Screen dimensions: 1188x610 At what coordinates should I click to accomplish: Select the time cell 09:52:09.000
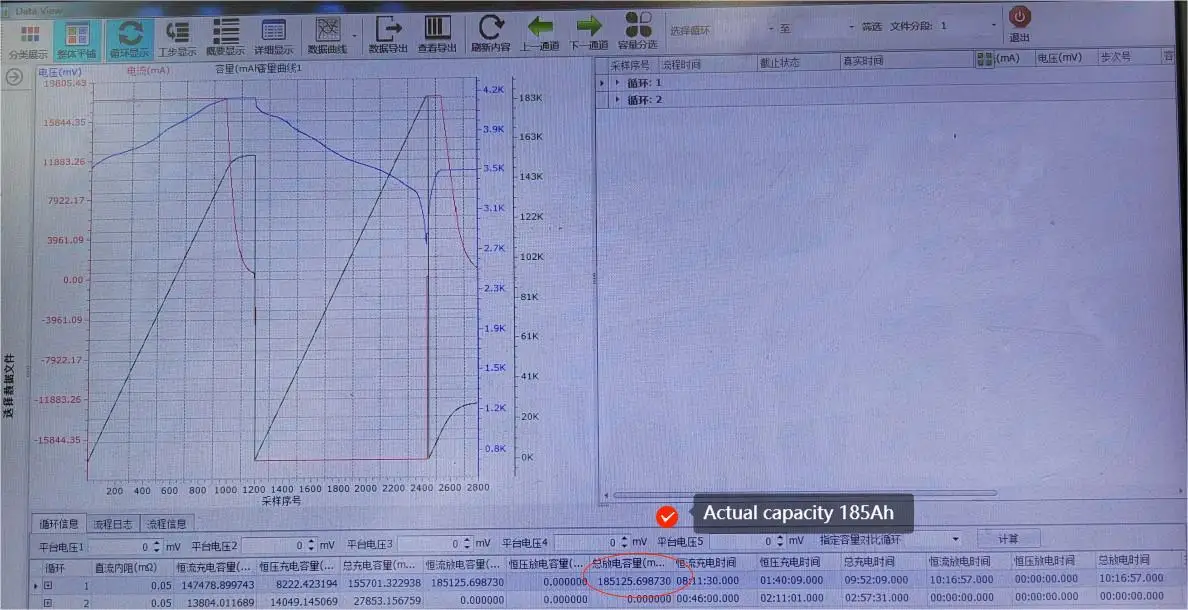pos(875,580)
